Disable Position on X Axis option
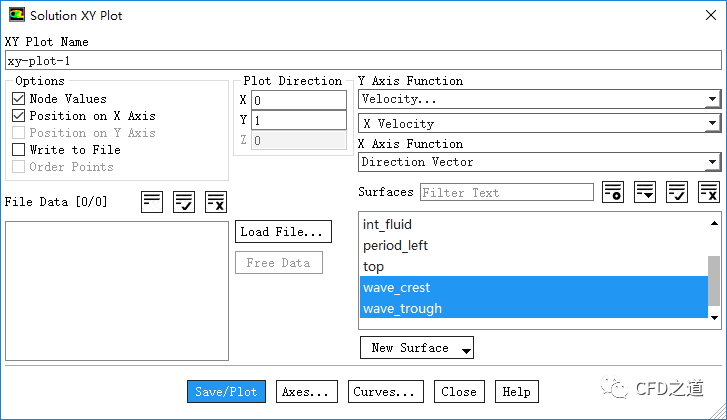 (x=19, y=116)
